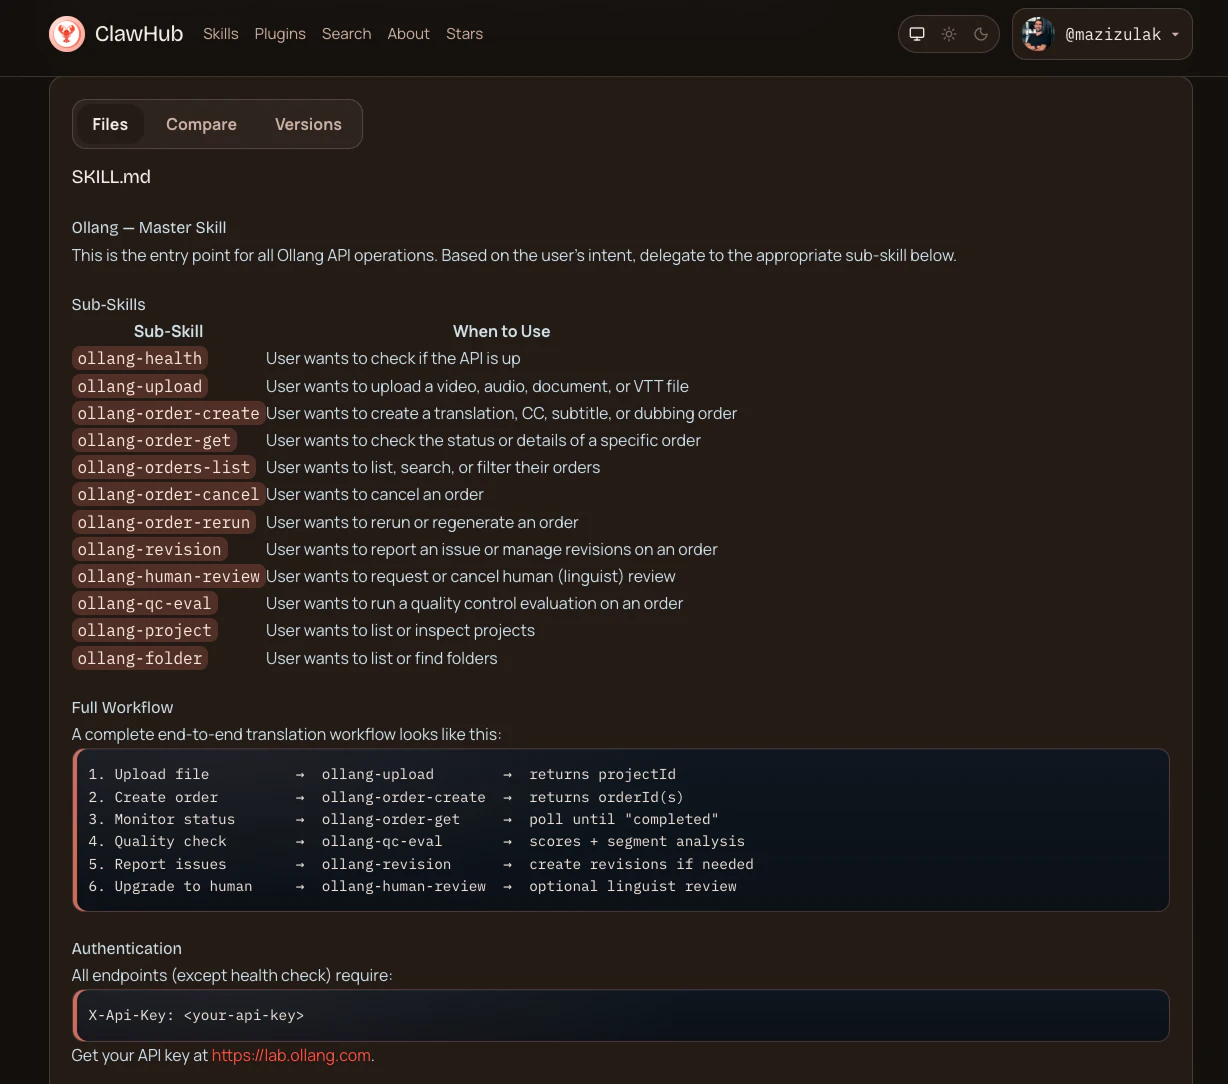Click the Sub-Skills section heading
Screen dimensions: 1228x1084
(x=109, y=305)
